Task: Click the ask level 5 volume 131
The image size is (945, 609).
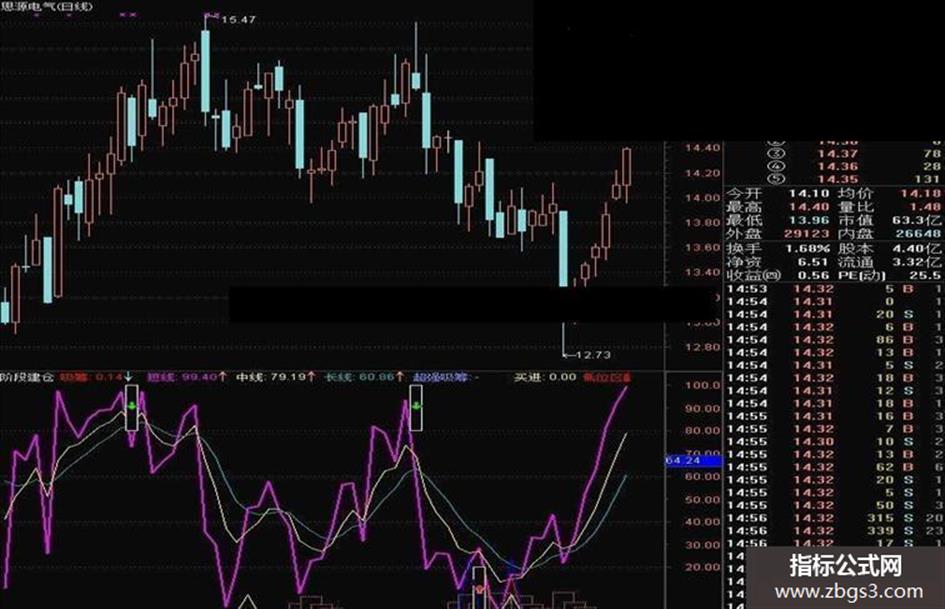Action: tap(927, 179)
